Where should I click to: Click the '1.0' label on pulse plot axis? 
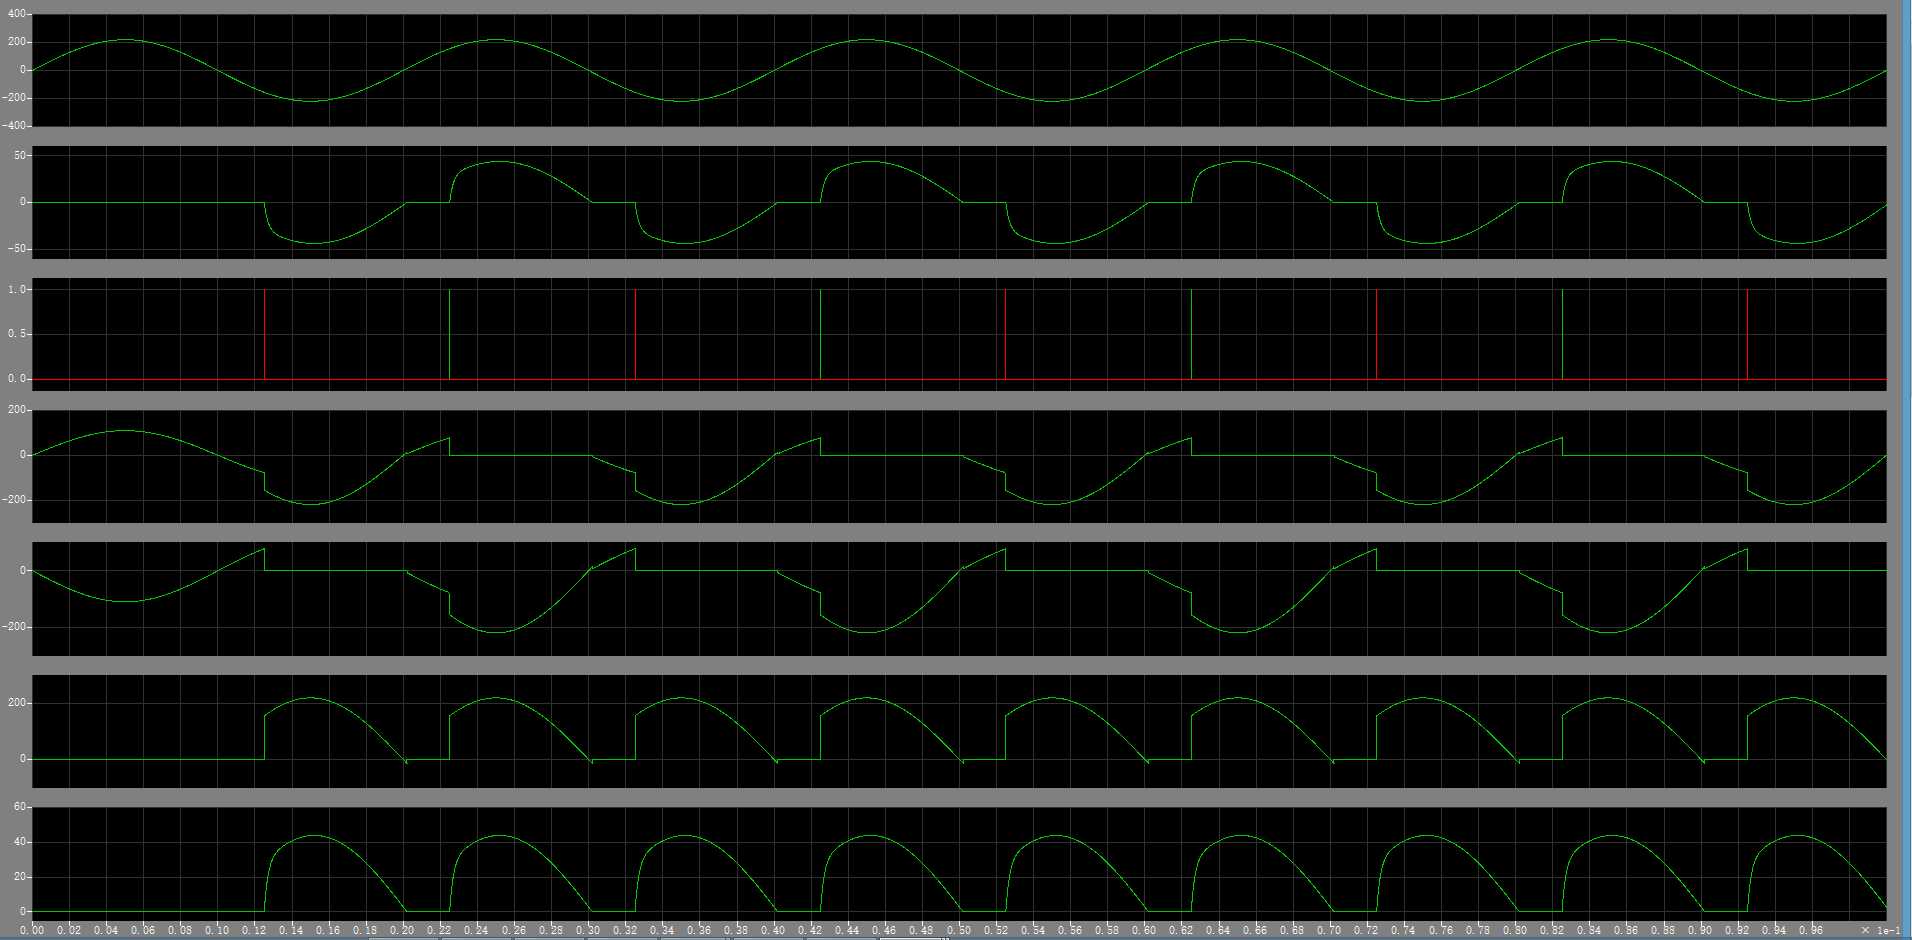(17, 289)
